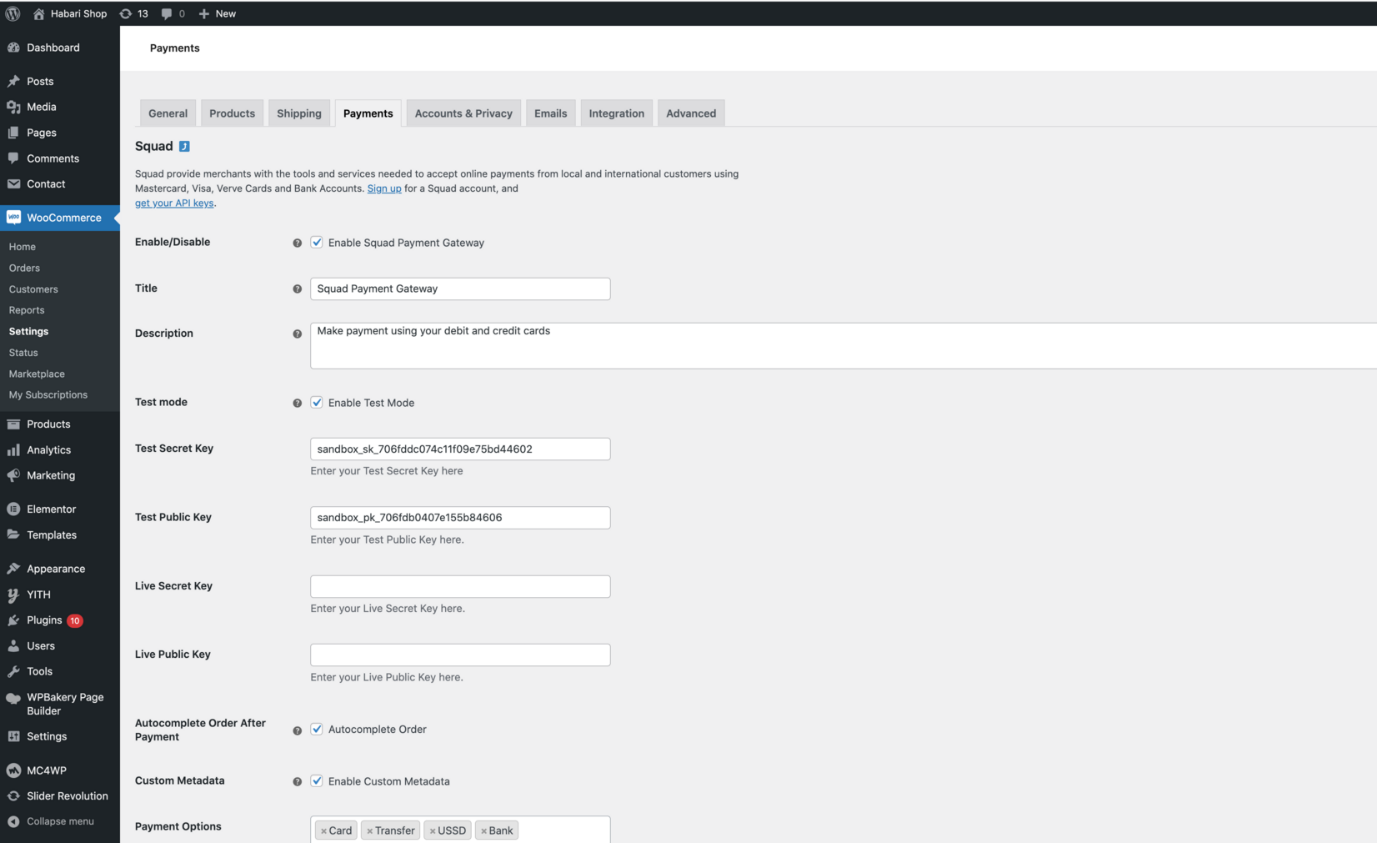Open WooCommerce Orders submenu item
1377x843 pixels.
[x=24, y=268]
